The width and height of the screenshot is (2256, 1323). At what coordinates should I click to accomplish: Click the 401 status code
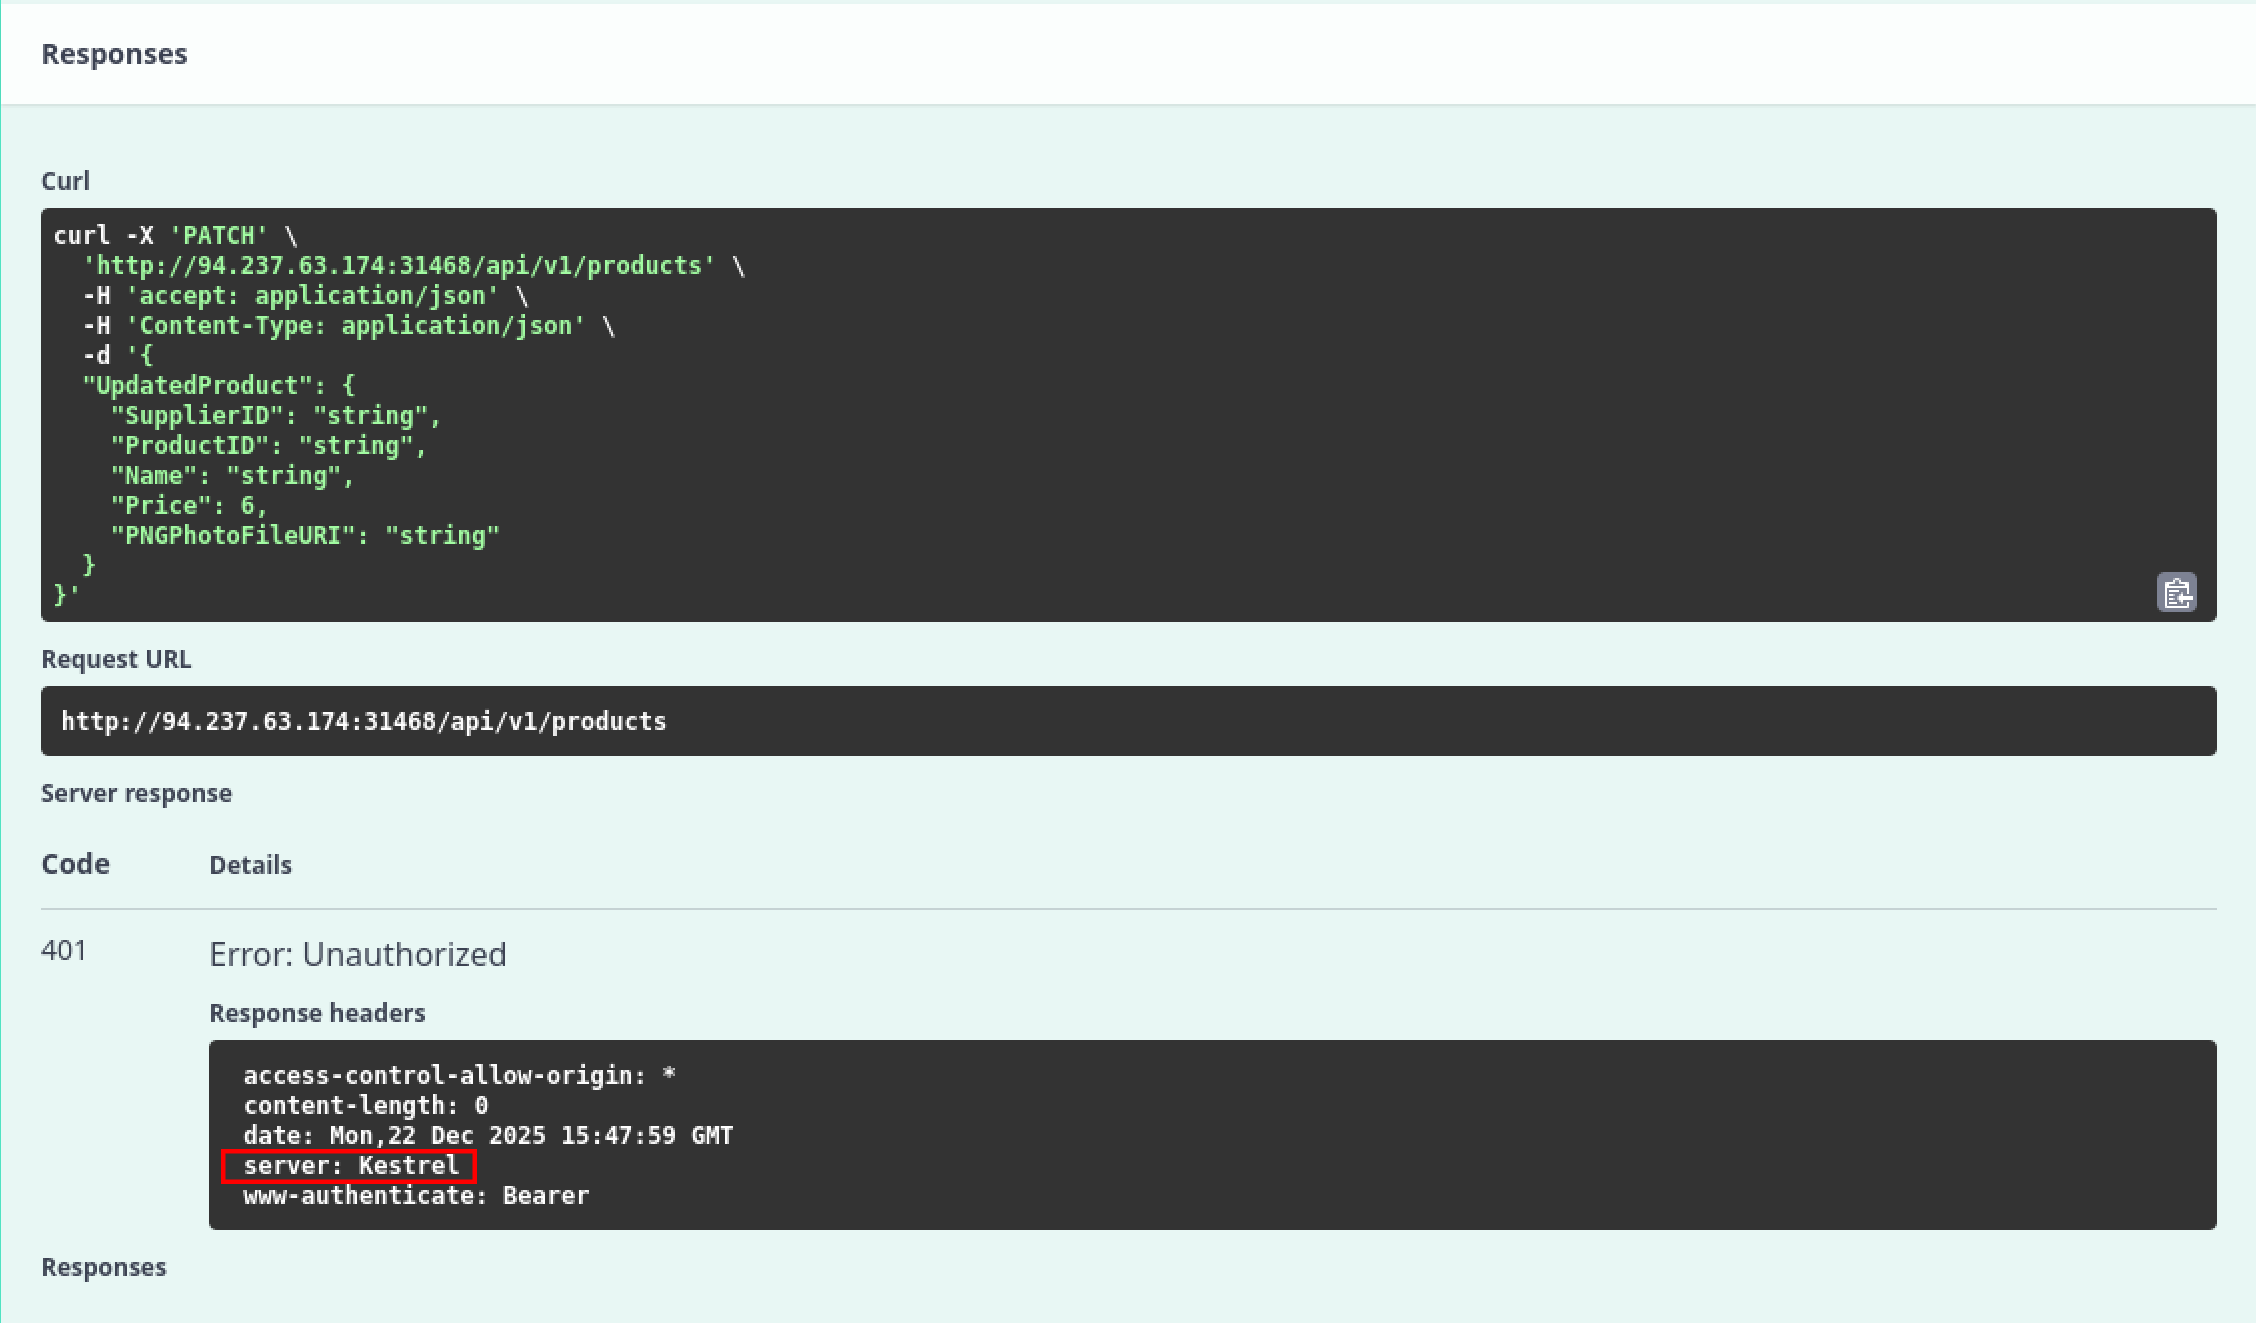(x=64, y=950)
